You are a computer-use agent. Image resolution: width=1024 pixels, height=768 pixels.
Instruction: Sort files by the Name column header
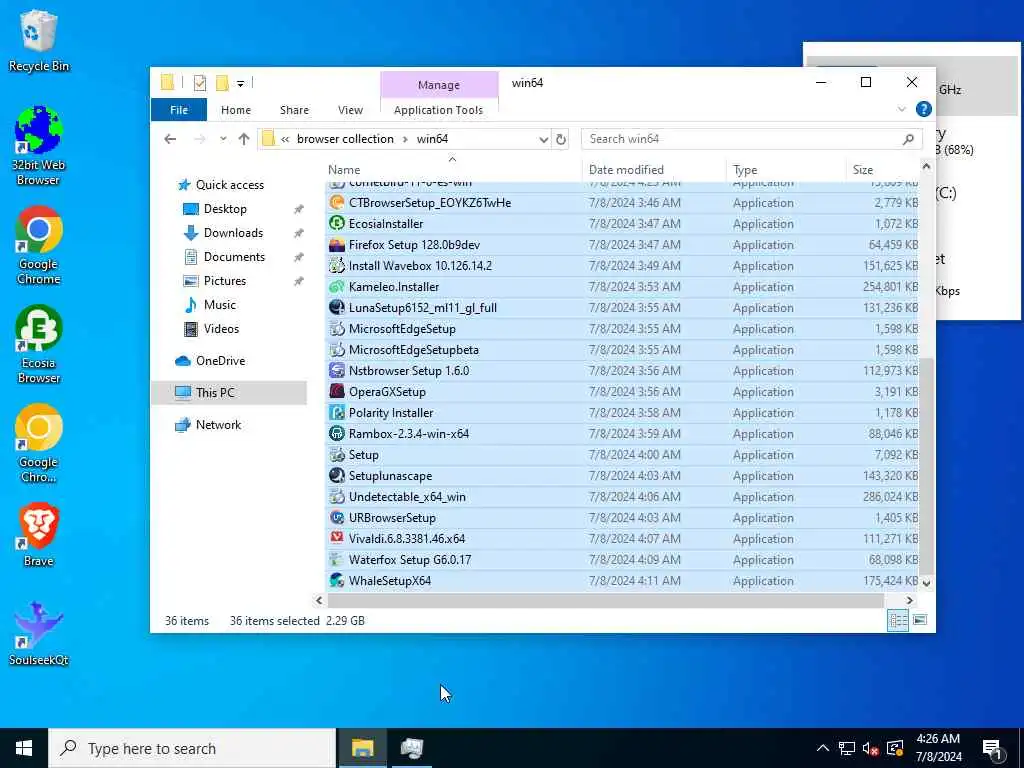(x=344, y=170)
